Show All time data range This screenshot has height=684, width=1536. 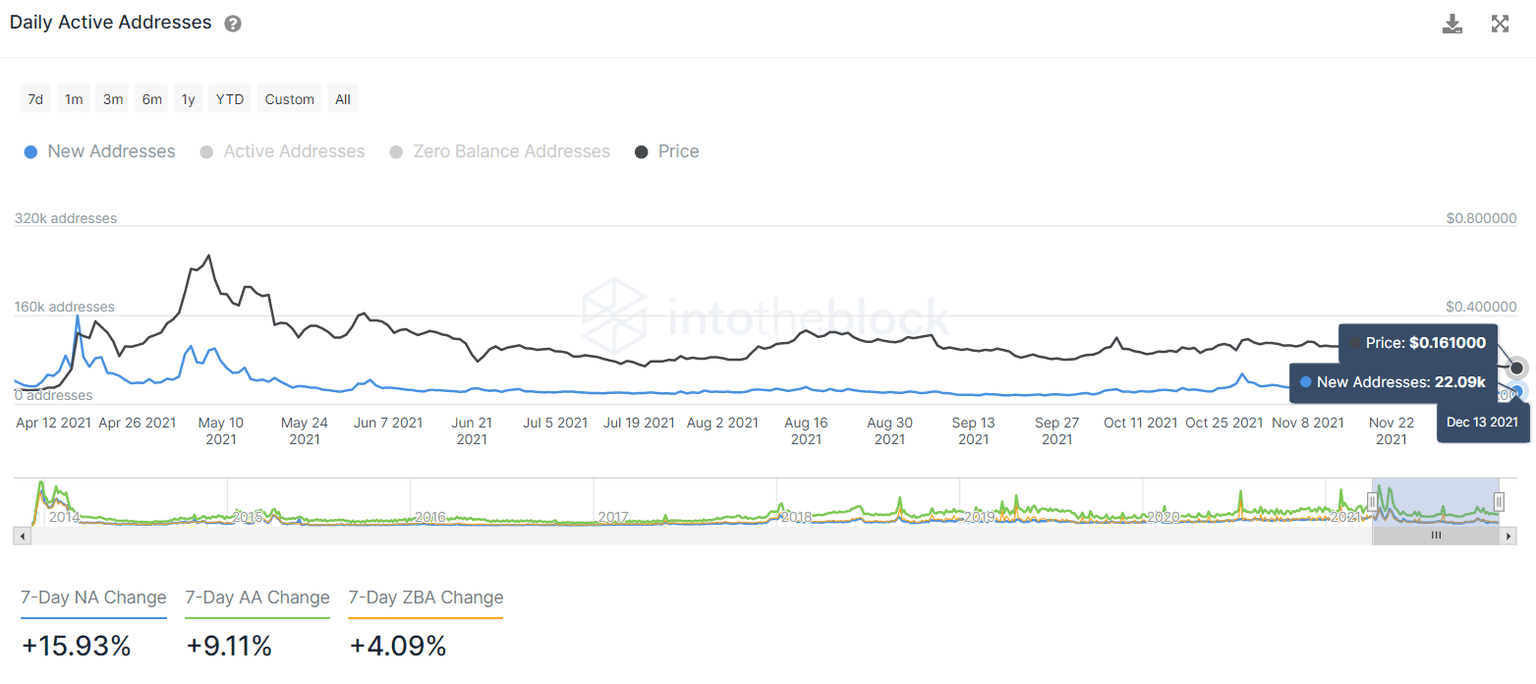coord(343,99)
